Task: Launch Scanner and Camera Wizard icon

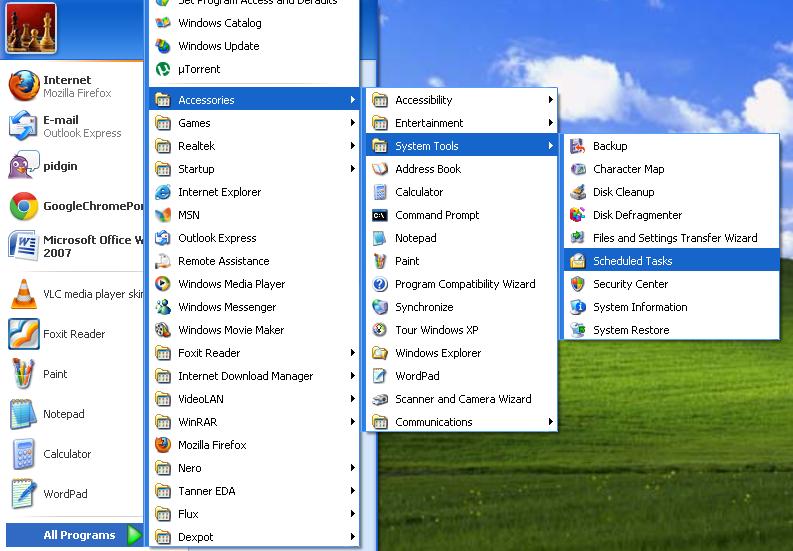Action: (380, 399)
